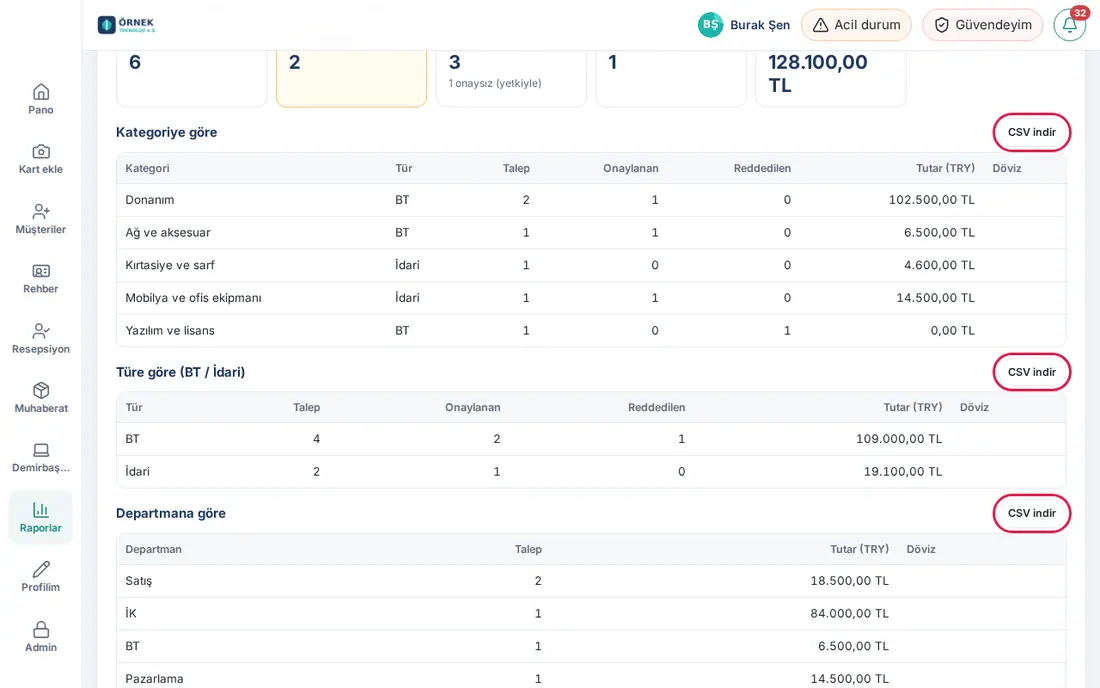Click the Onaylanan header in Kategoriye göre

pos(631,168)
